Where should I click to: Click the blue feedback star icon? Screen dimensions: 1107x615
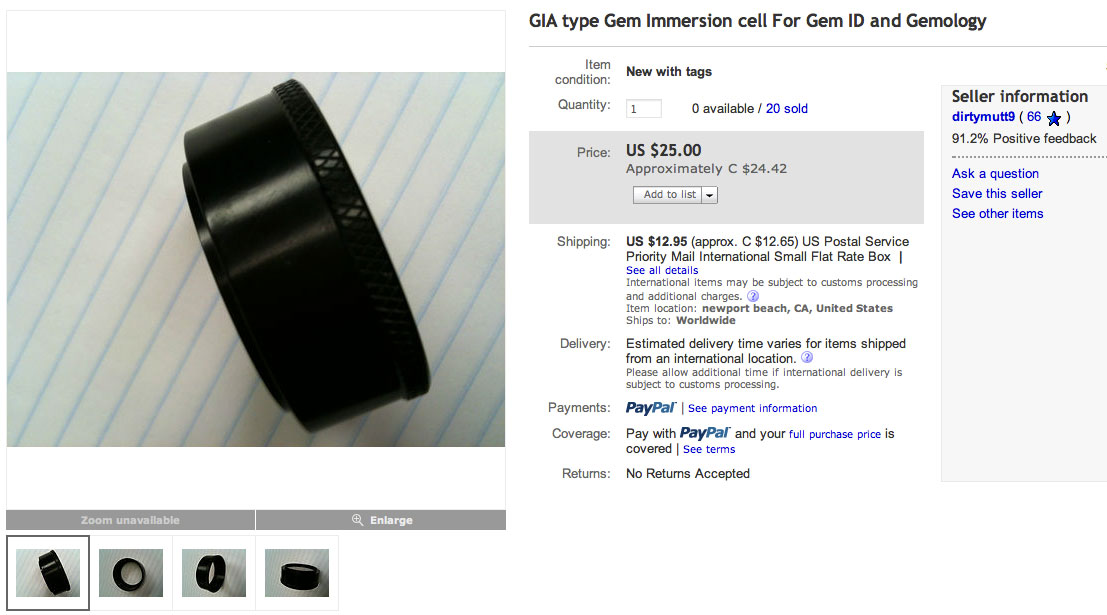pos(1053,118)
